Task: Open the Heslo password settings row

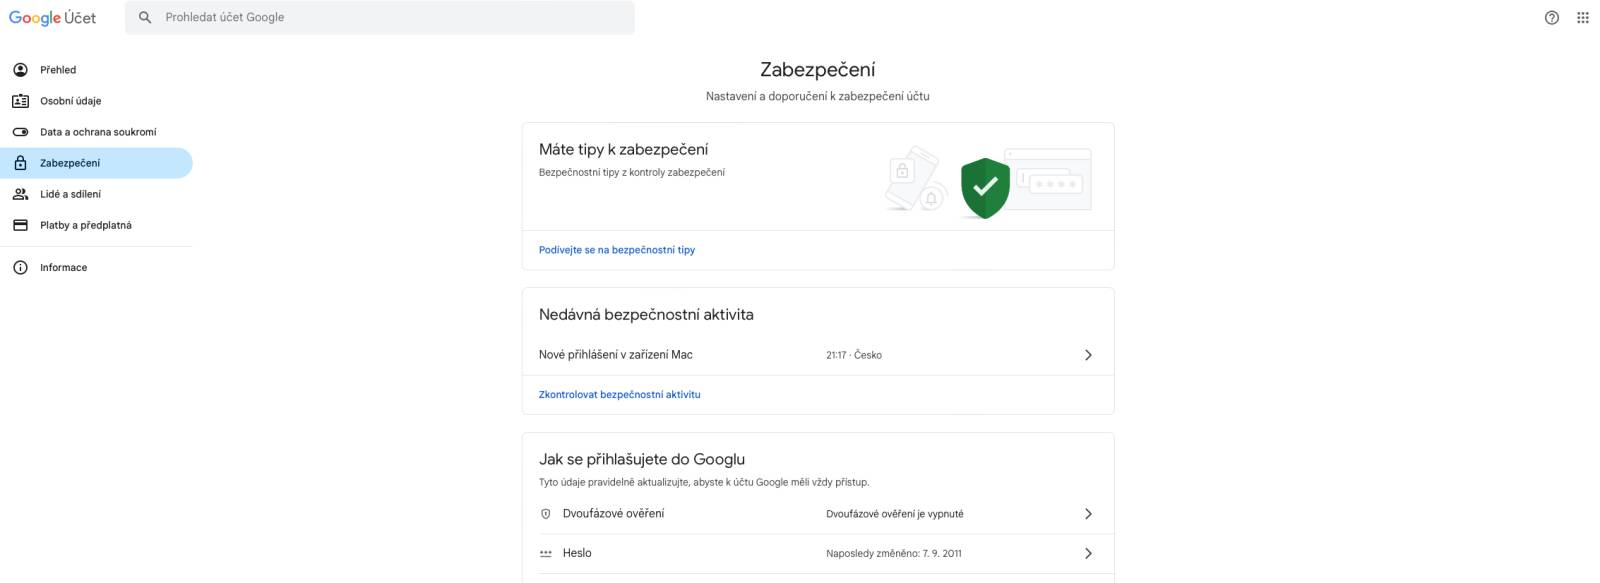Action: tap(818, 553)
